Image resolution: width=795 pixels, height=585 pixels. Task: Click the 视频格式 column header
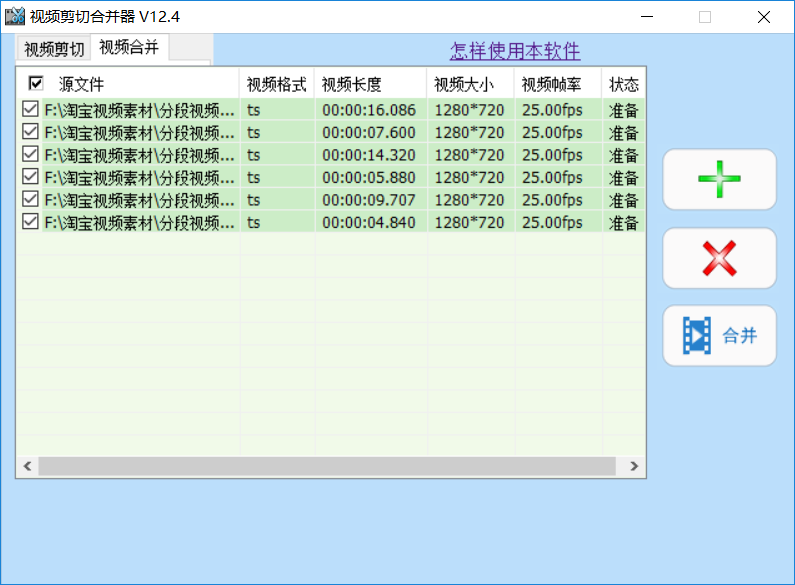pyautogui.click(x=276, y=85)
